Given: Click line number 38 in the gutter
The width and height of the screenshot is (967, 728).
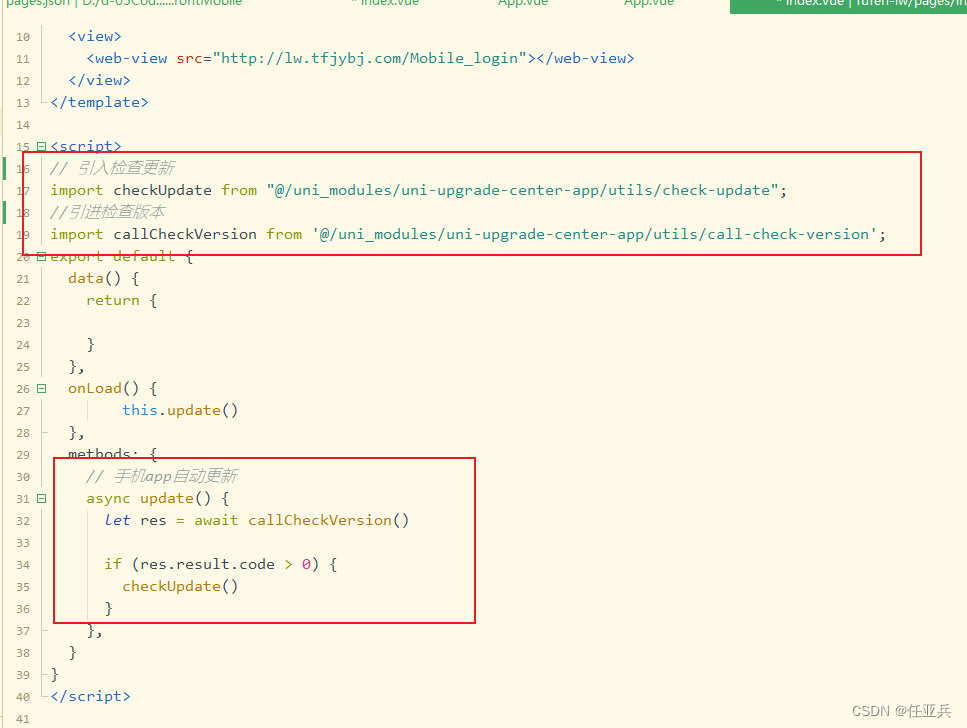Looking at the screenshot, I should click(23, 653).
